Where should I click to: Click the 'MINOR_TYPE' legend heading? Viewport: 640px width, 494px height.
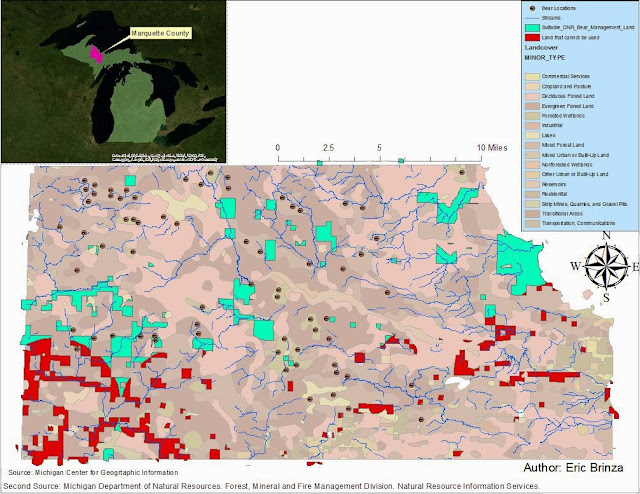click(545, 58)
